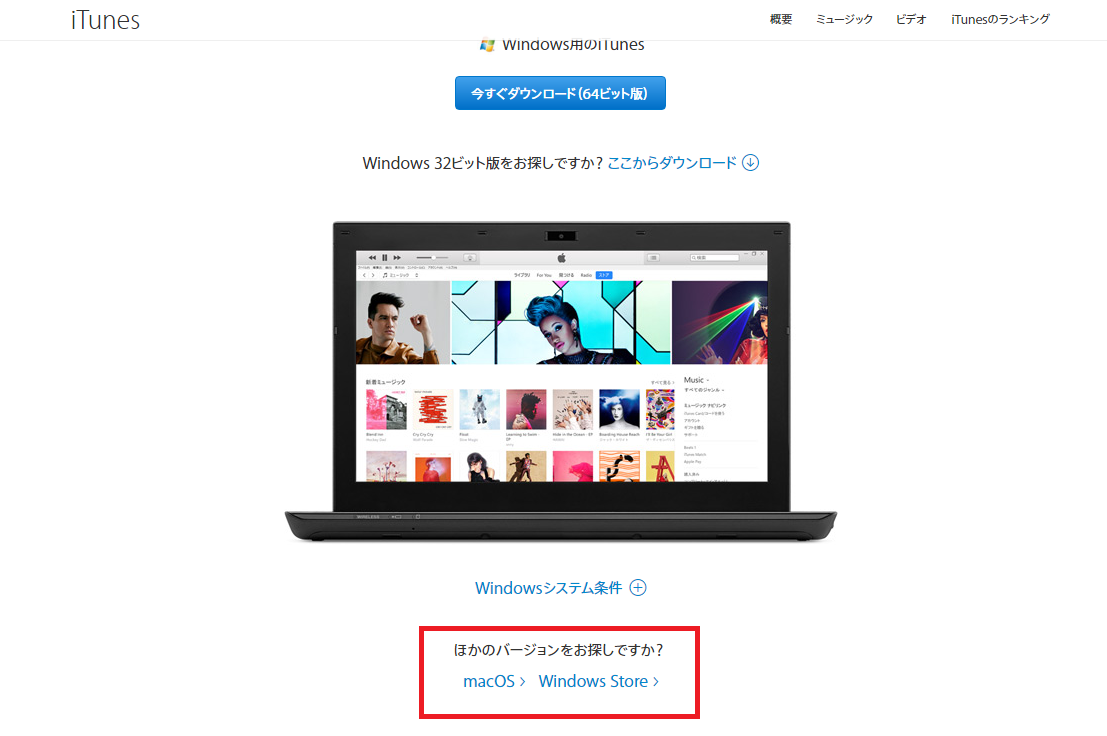Screen dimensions: 1107x736
Task: Click the circled down-arrow download icon
Action: 750,162
